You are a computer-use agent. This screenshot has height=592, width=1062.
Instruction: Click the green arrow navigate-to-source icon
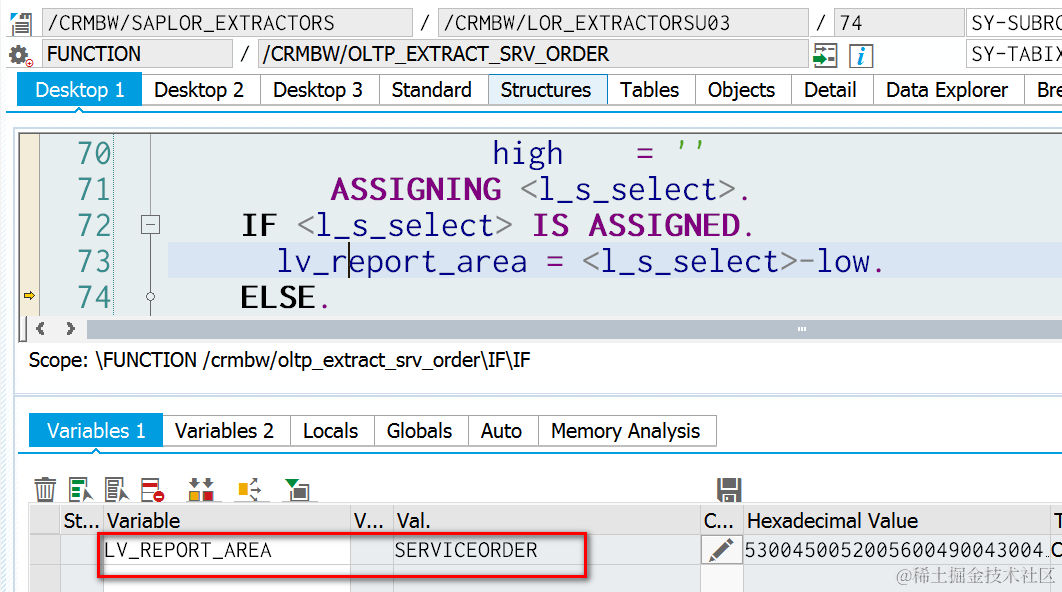(x=825, y=55)
